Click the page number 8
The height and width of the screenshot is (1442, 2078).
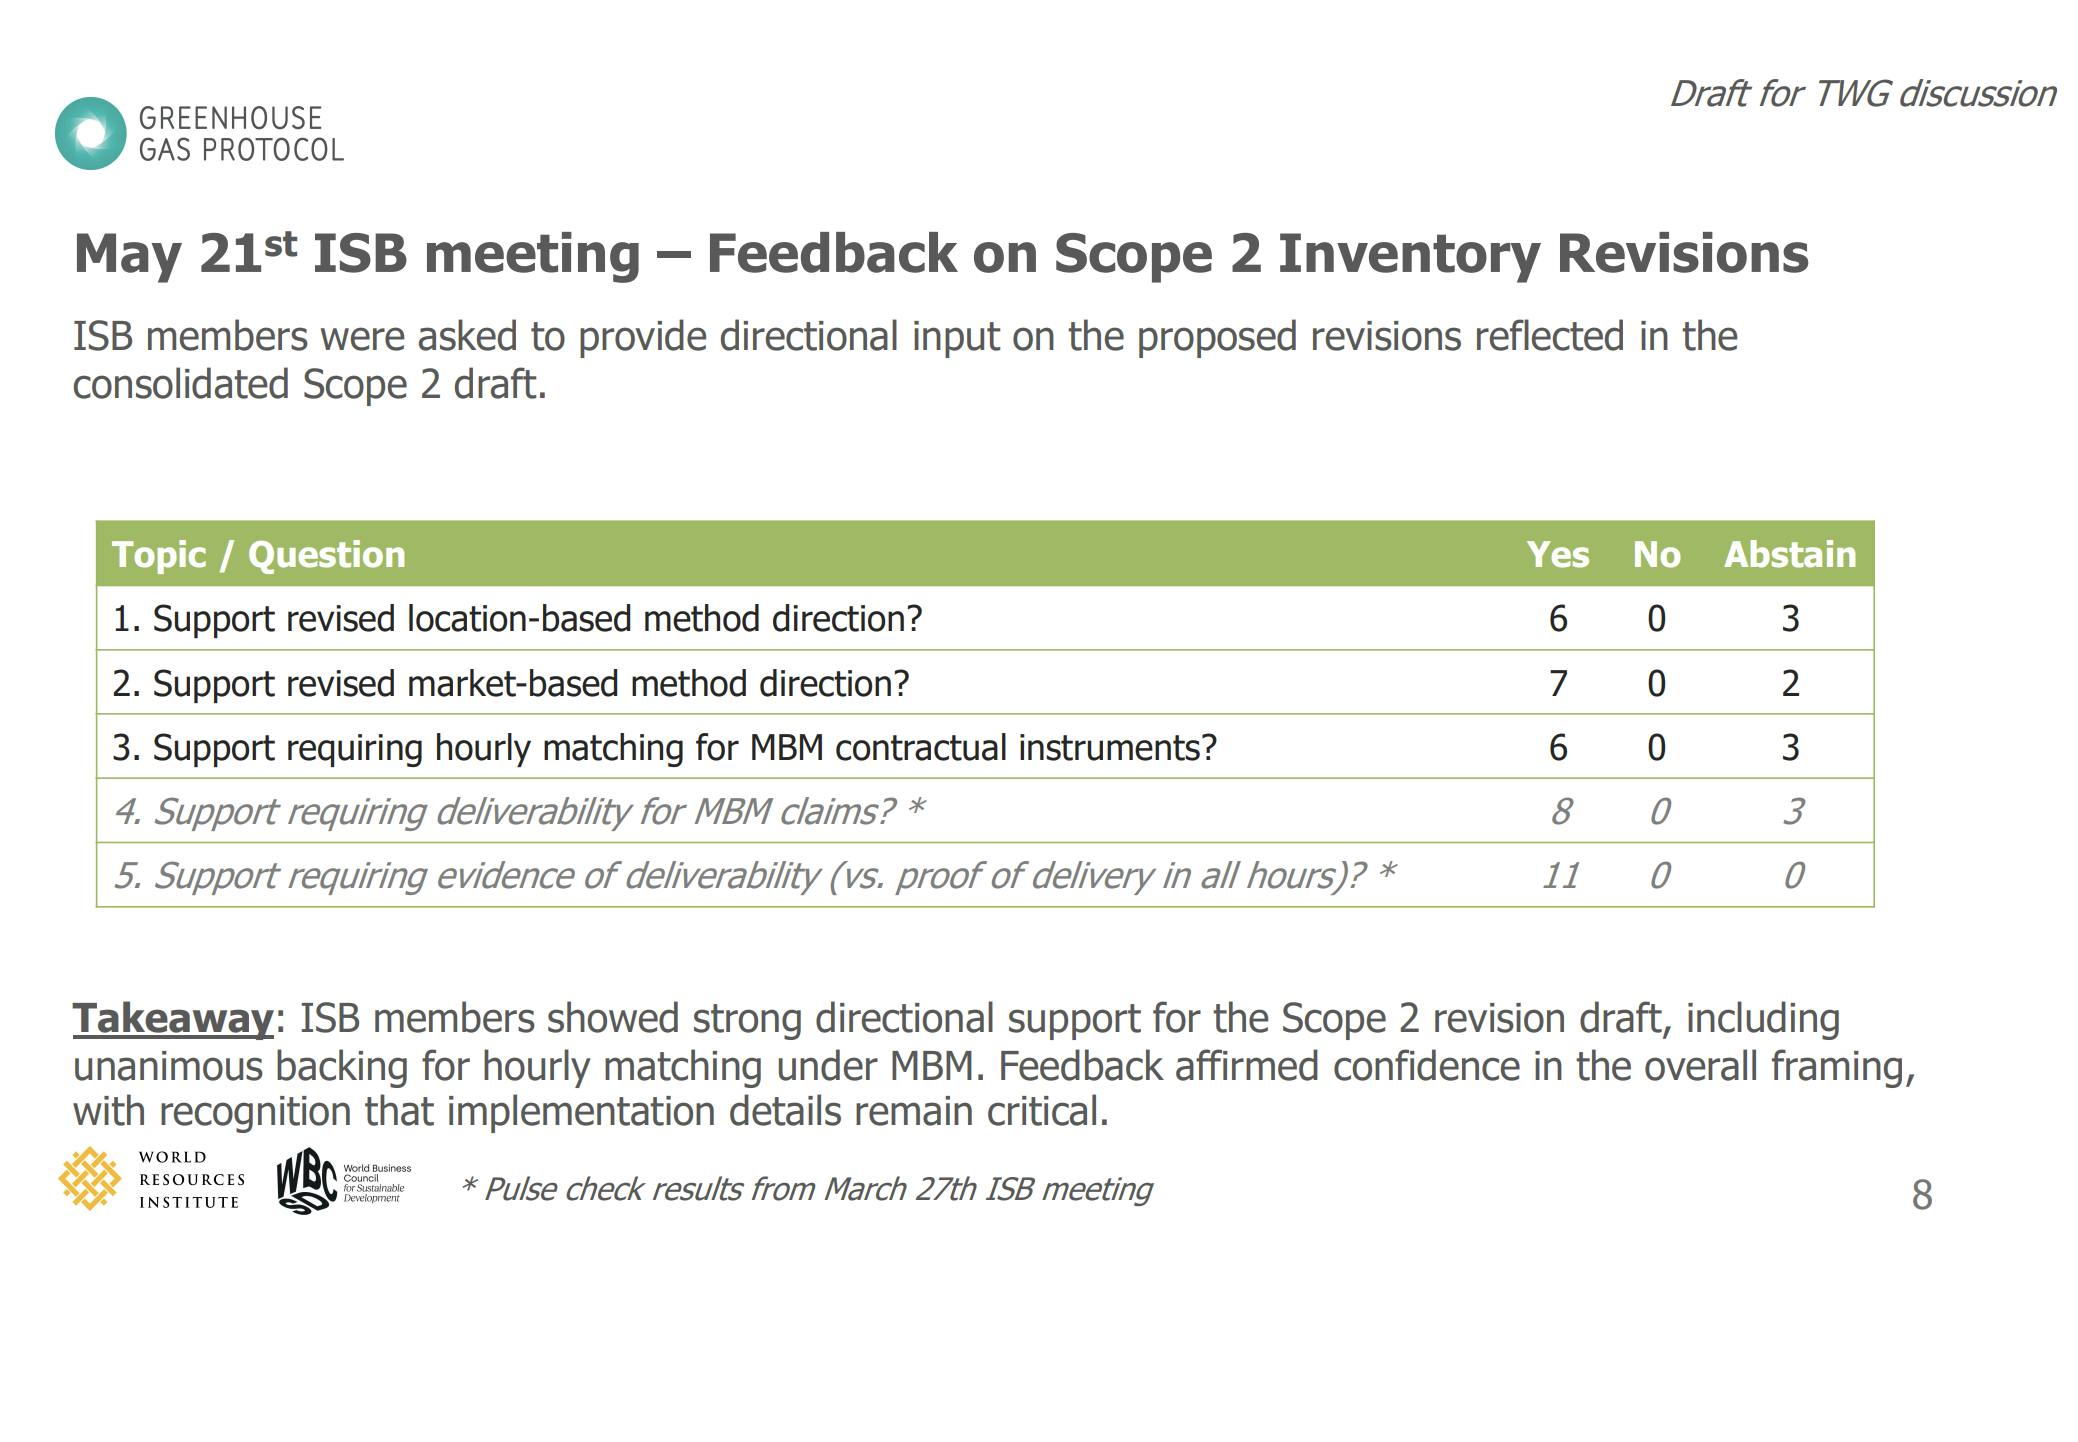click(1921, 1195)
